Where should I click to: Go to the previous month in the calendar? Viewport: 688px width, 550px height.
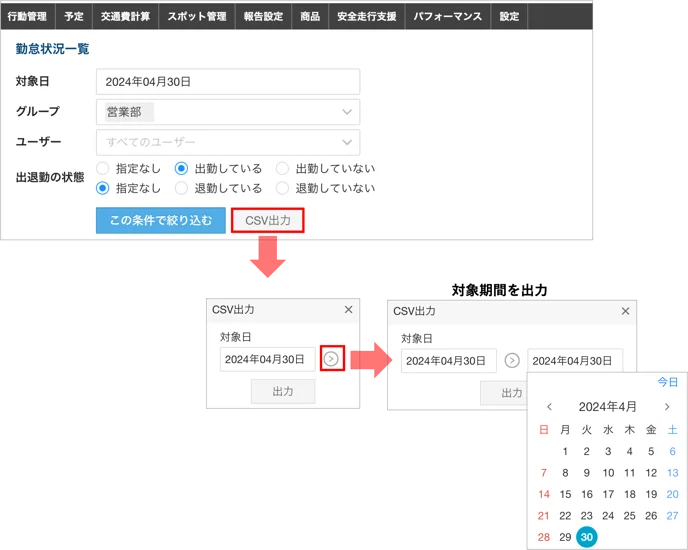pyautogui.click(x=549, y=407)
